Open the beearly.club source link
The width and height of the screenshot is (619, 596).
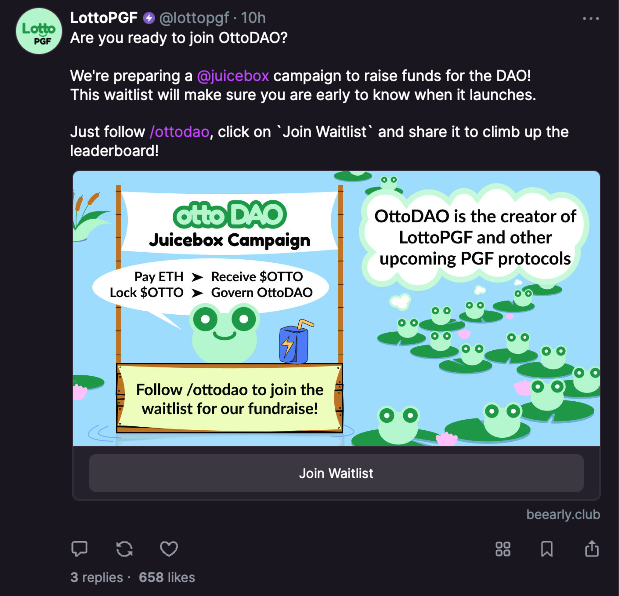(x=563, y=515)
